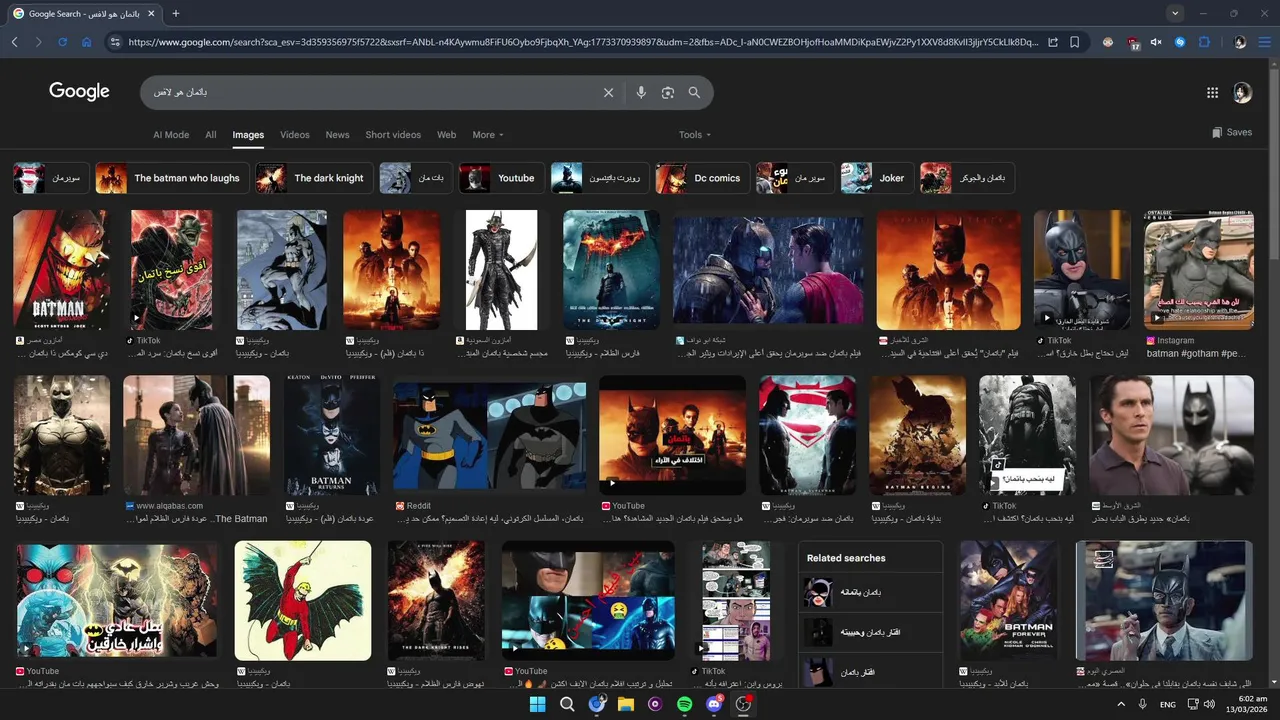The height and width of the screenshot is (720, 1280).
Task: Select the Youtube filter chip
Action: (x=501, y=178)
